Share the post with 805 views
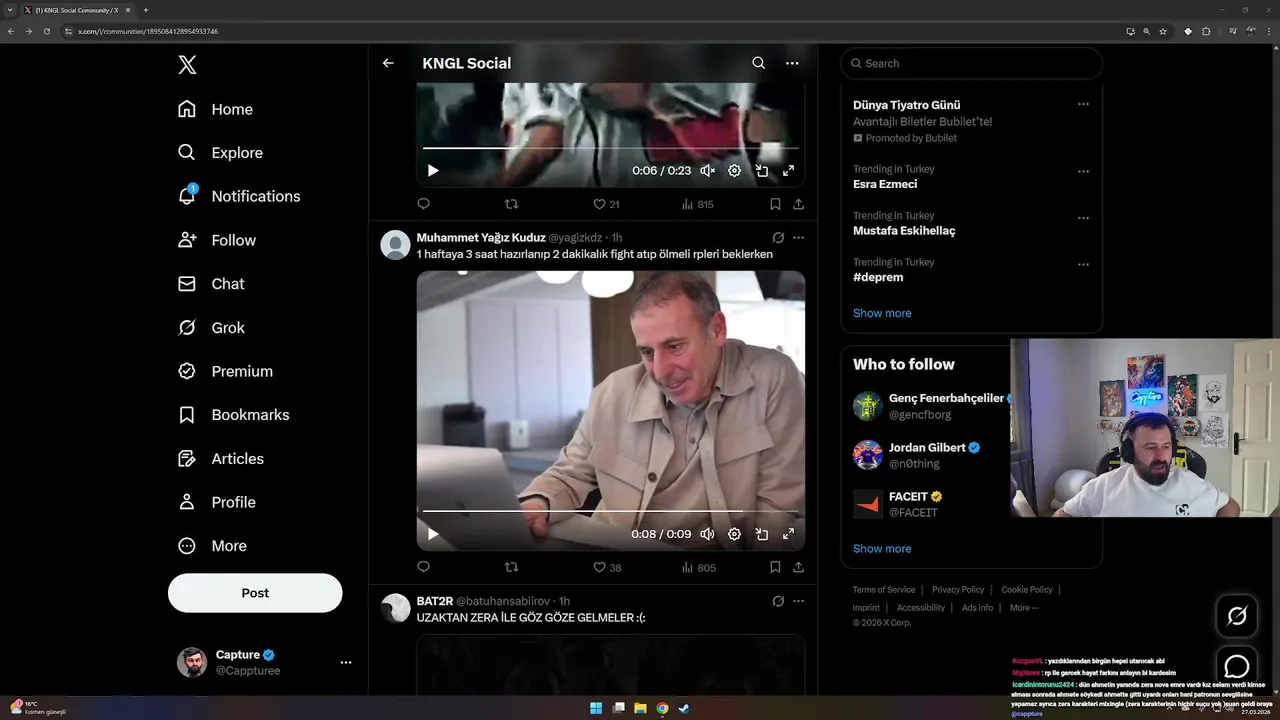The height and width of the screenshot is (720, 1280). 798,567
